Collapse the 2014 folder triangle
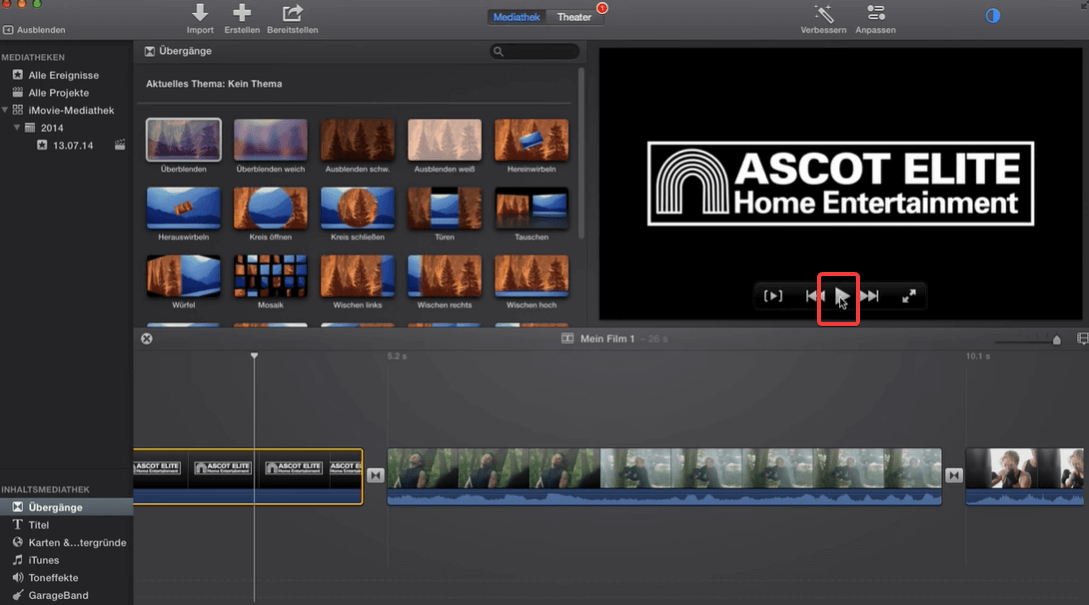The width and height of the screenshot is (1089, 605). point(17,127)
